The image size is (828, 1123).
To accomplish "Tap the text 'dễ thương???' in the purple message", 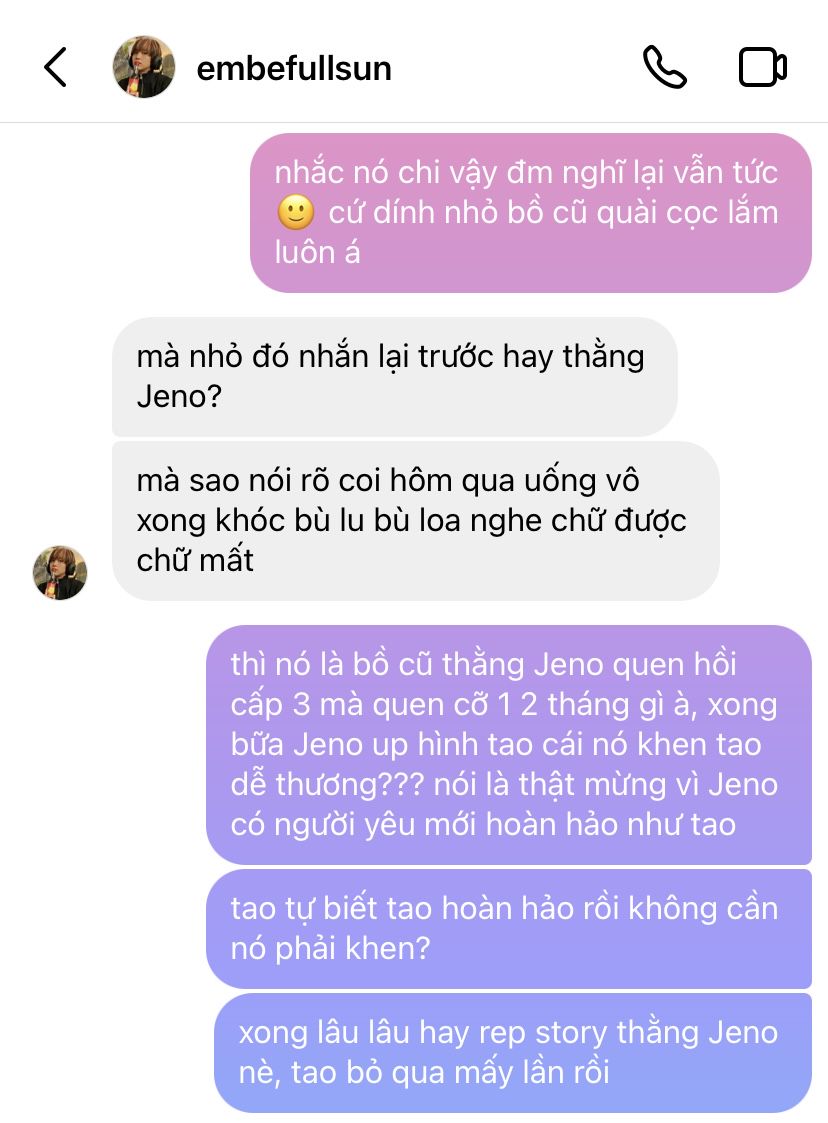I will (328, 786).
